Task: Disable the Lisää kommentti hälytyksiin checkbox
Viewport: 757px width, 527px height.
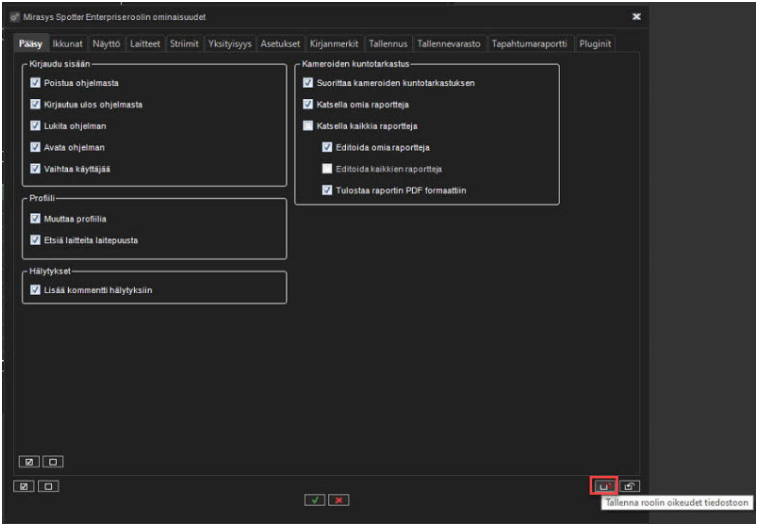Action: 35,290
